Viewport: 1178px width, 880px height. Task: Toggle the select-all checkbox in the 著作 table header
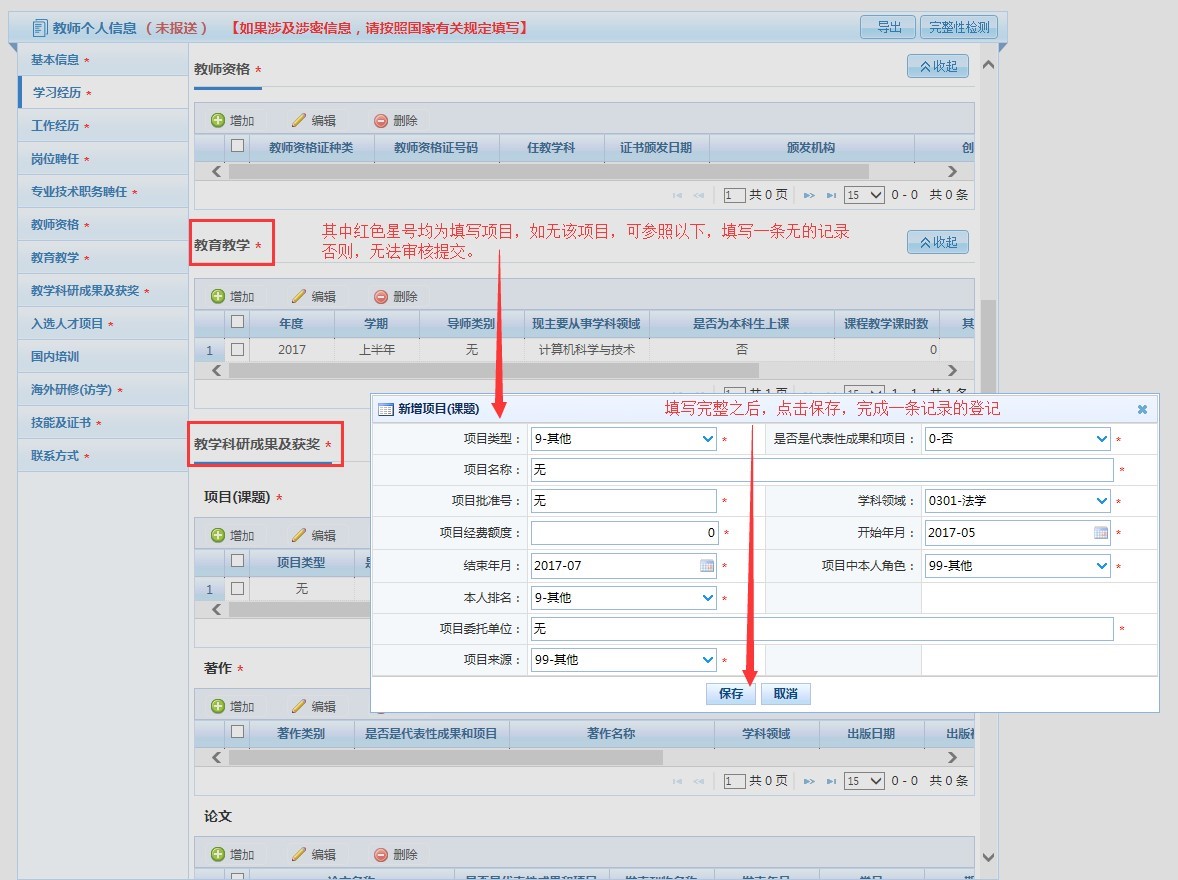pyautogui.click(x=237, y=732)
